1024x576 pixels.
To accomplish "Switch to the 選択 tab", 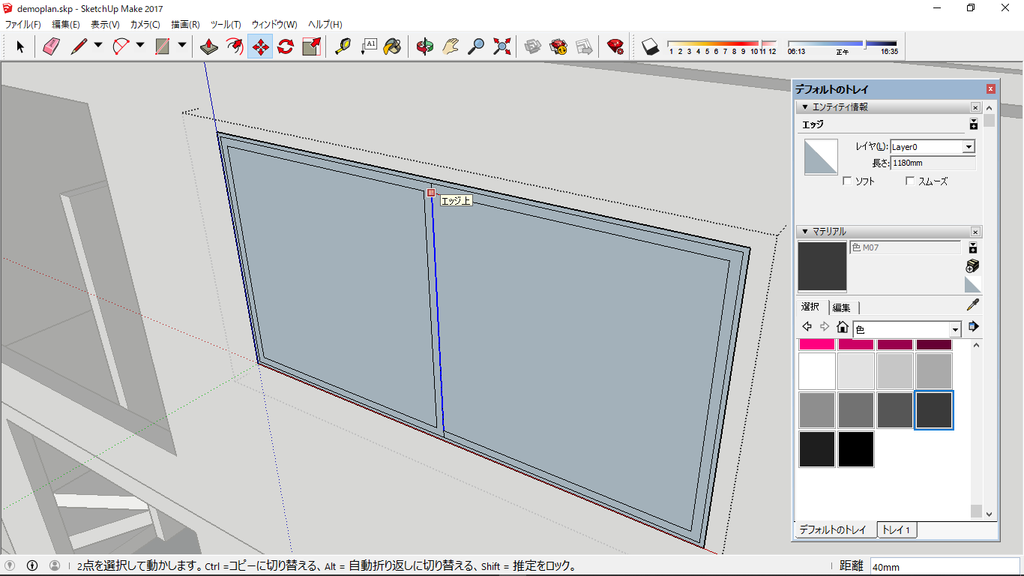I will click(x=810, y=307).
